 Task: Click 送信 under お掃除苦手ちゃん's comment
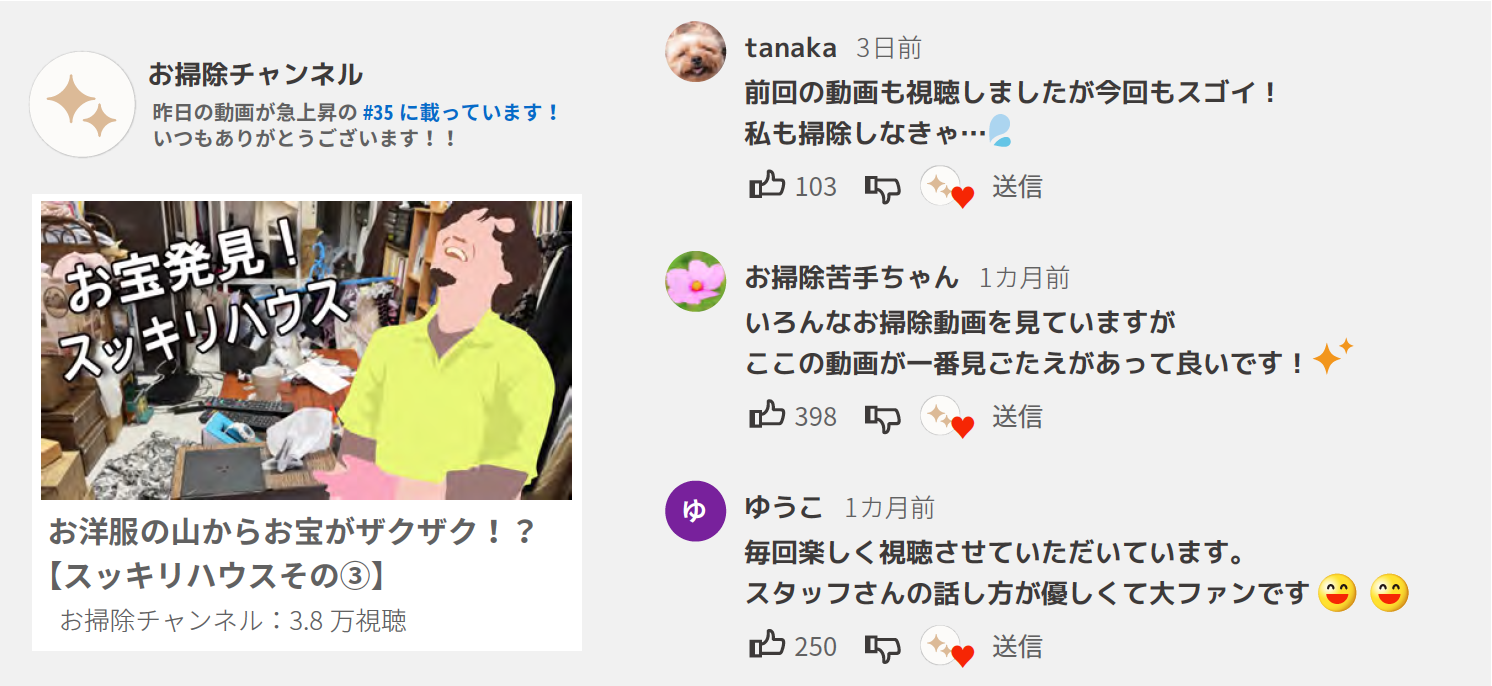point(1017,416)
